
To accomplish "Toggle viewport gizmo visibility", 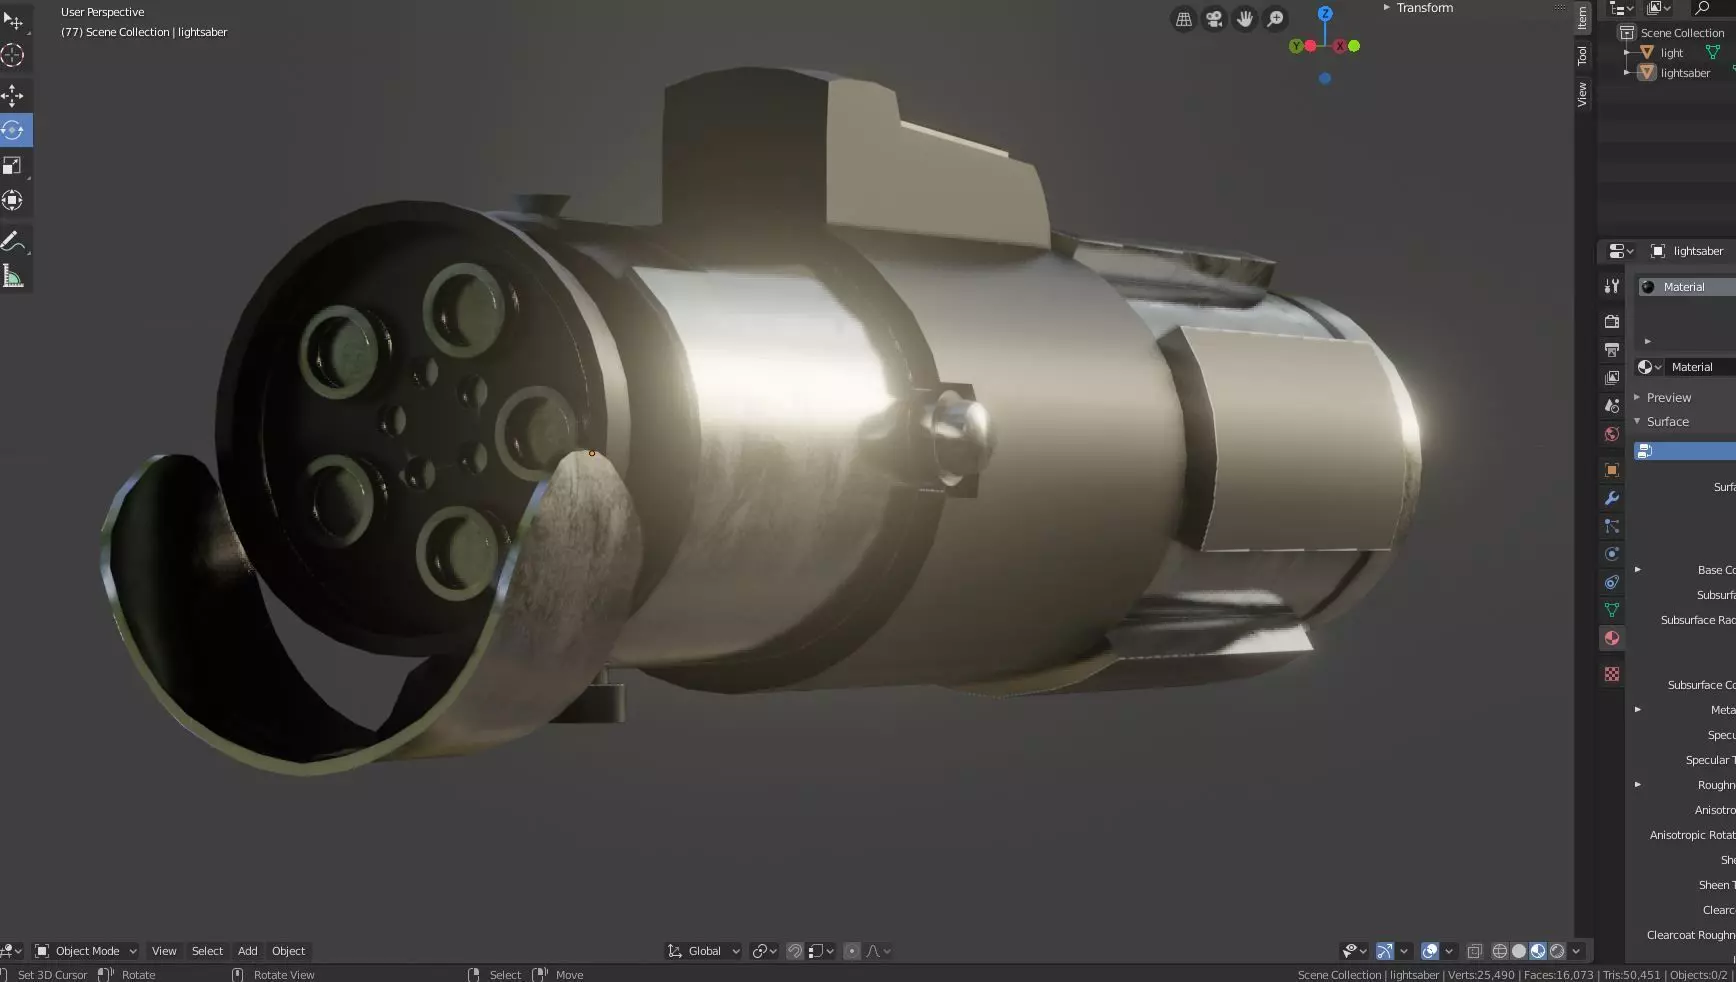I will pyautogui.click(x=1385, y=951).
